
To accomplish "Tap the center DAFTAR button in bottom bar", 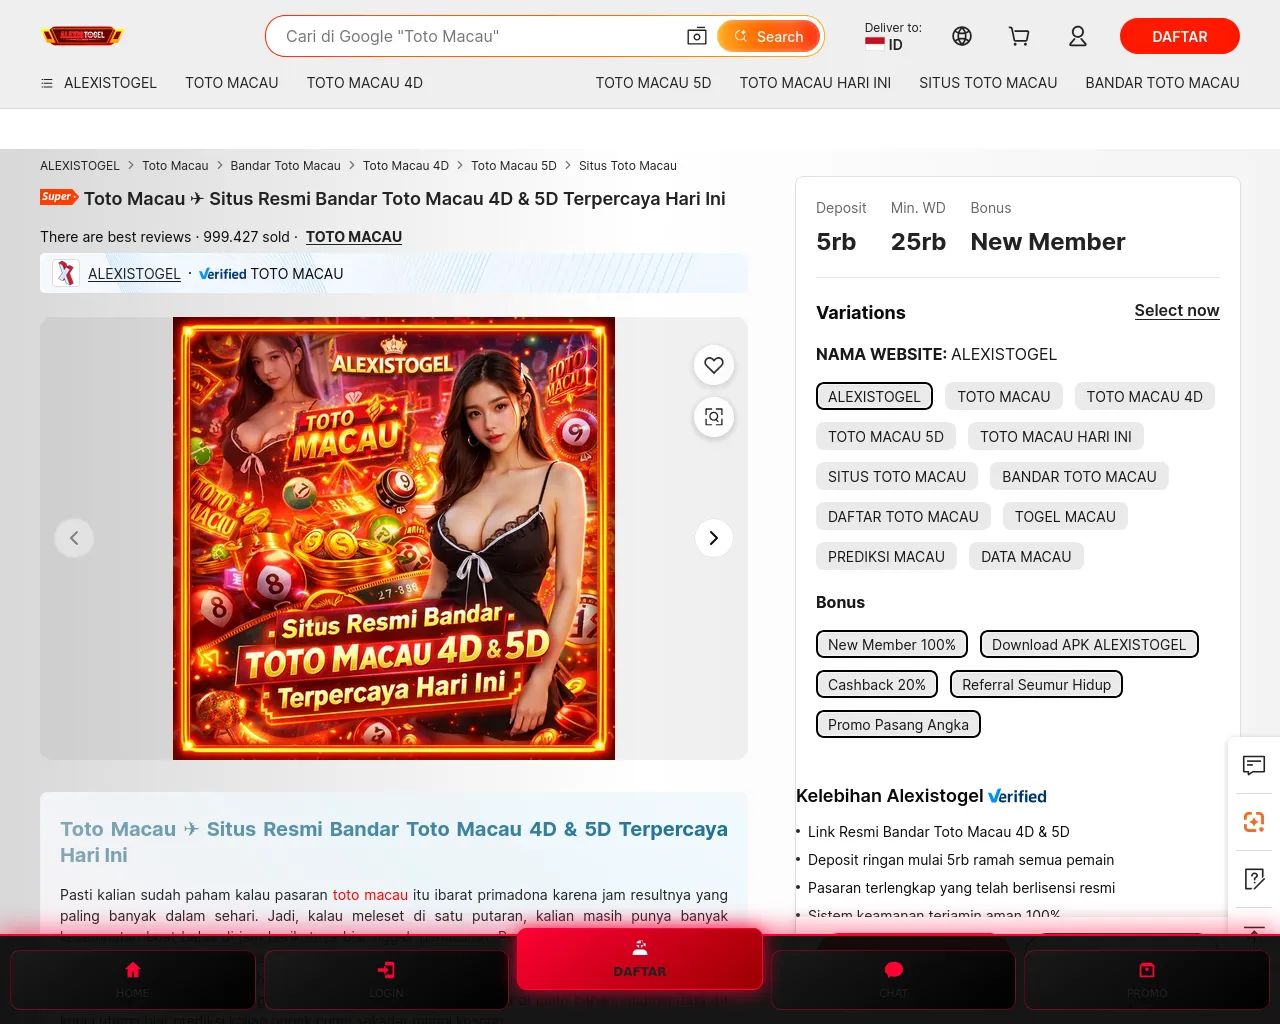I will click(x=640, y=959).
